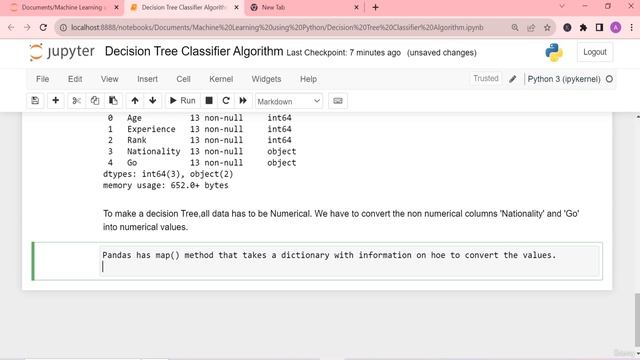Click the site information icon
The width and height of the screenshot is (640, 360).
coord(63,27)
